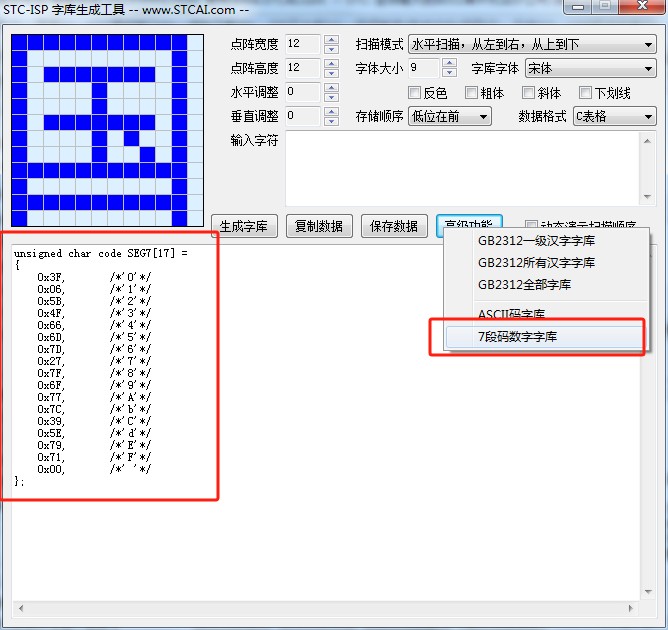Increase the 字体大小 value with up arrow
The image size is (668, 630).
[x=449, y=63]
